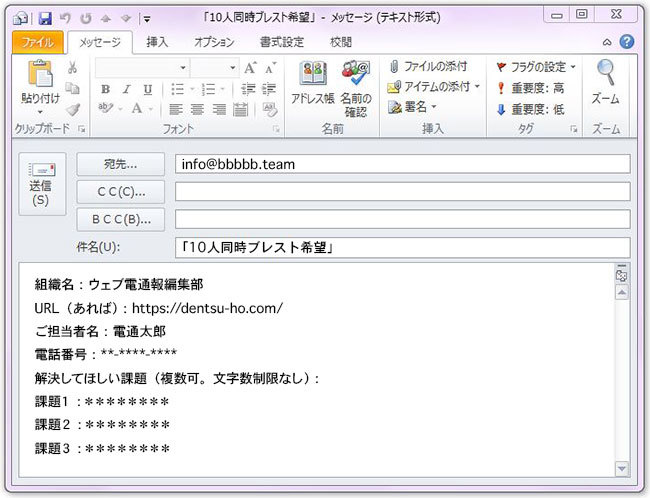Toggle 重要度: 低 low importance
This screenshot has width=650, height=498.
531,110
